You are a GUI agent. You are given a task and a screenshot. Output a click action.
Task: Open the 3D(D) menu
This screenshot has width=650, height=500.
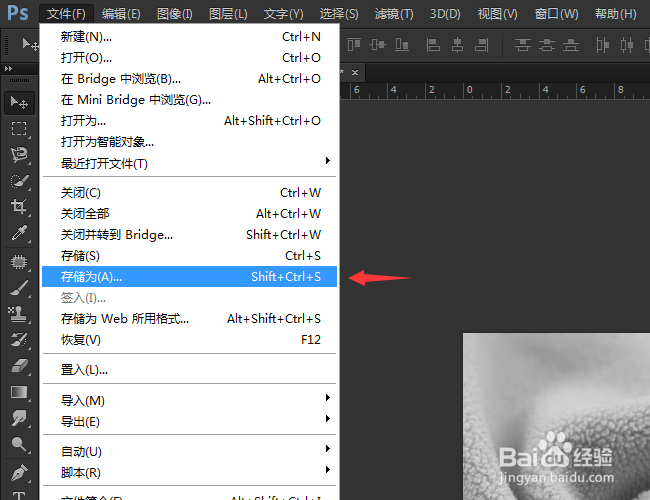coord(445,14)
